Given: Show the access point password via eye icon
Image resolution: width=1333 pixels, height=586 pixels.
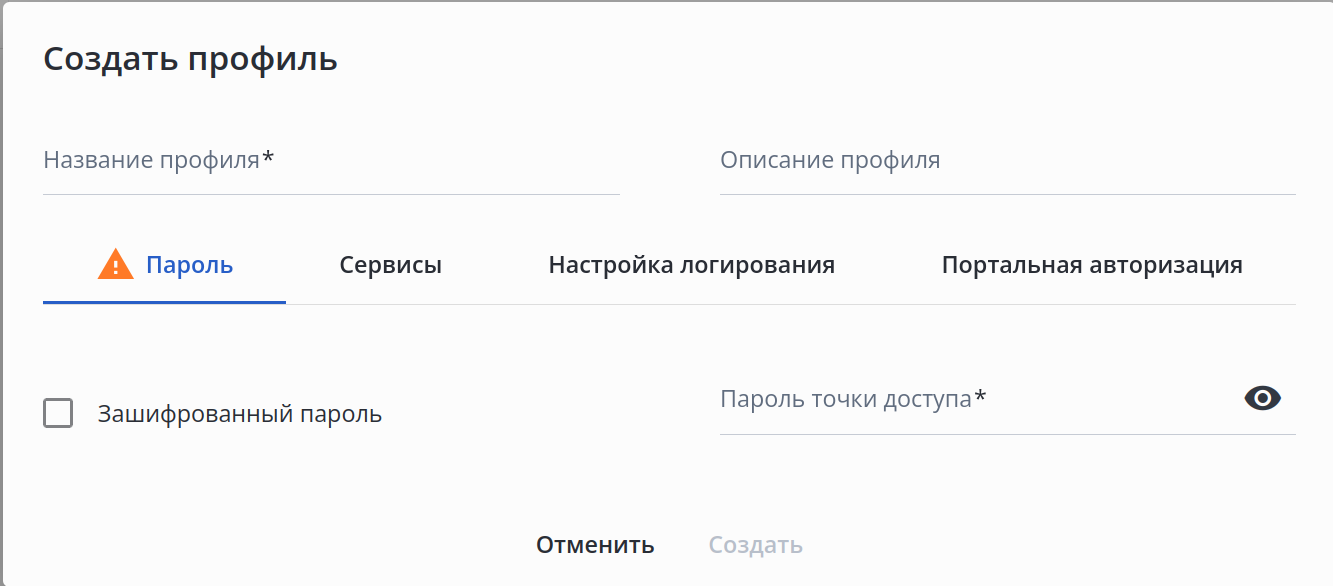Looking at the screenshot, I should coord(1262,398).
